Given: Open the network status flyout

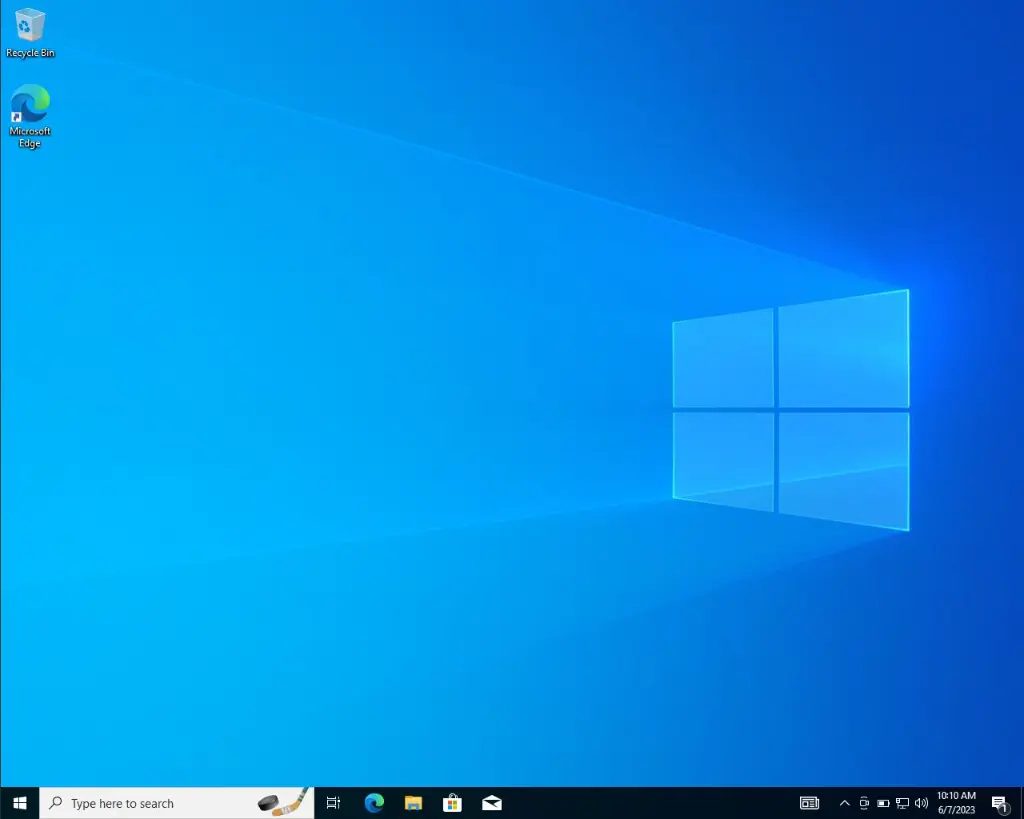Looking at the screenshot, I should [901, 803].
